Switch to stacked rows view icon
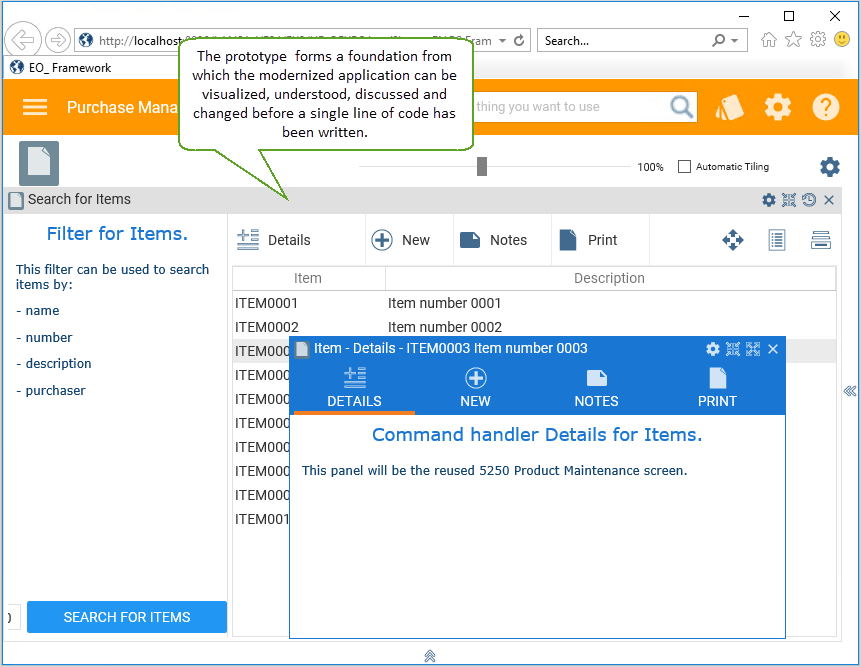 (820, 240)
